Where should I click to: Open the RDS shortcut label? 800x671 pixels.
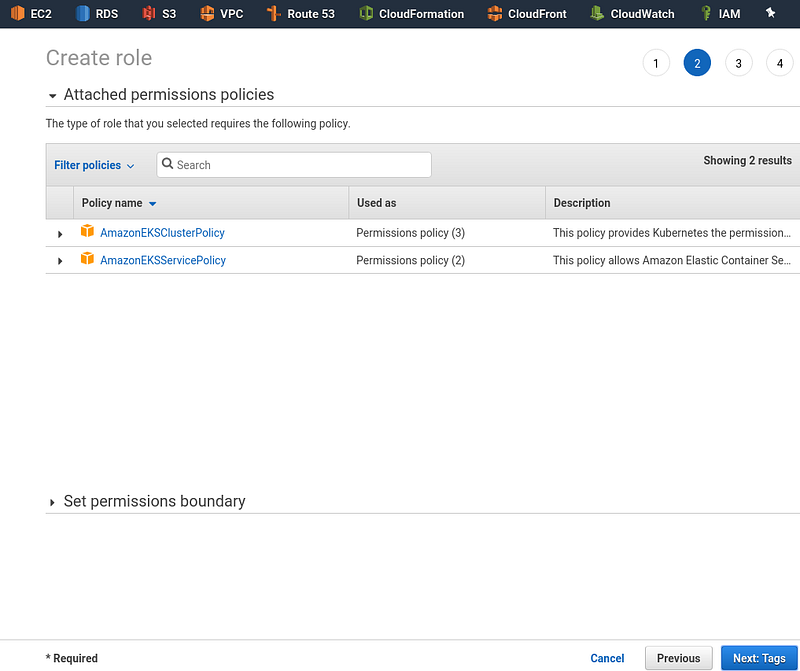(x=107, y=14)
